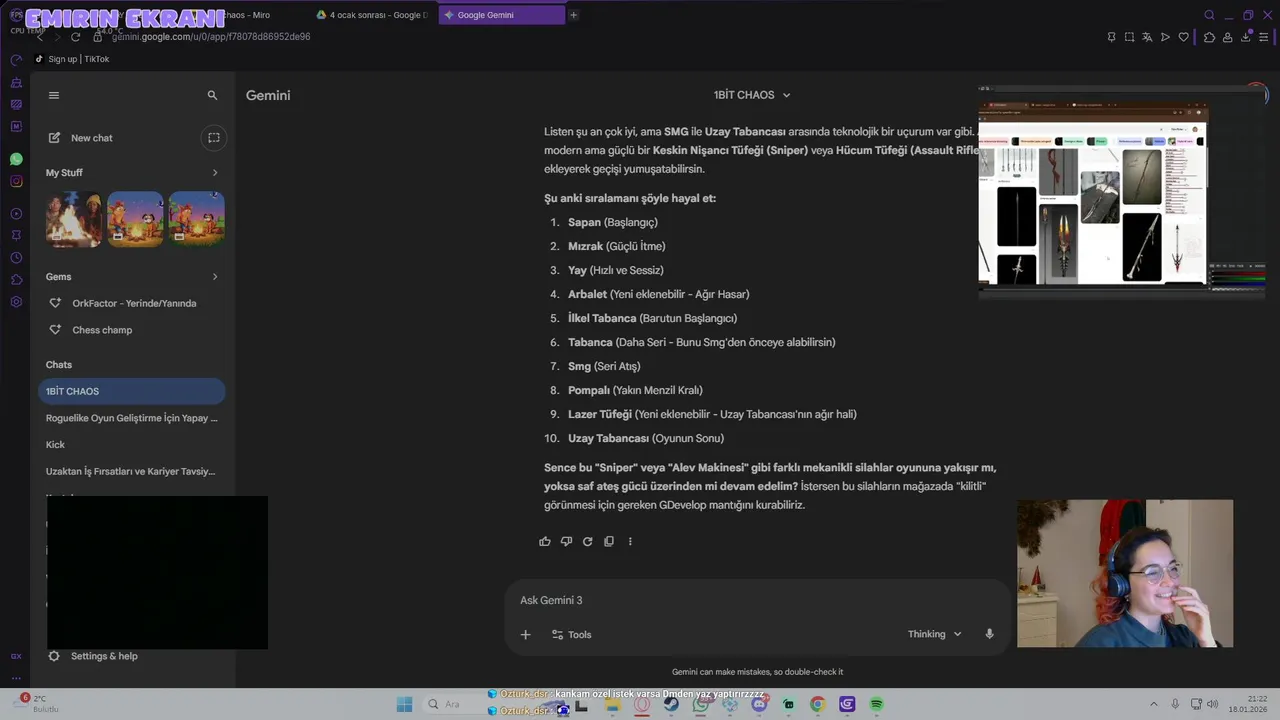The height and width of the screenshot is (720, 1280).
Task: Open the Tools menu
Action: (572, 634)
